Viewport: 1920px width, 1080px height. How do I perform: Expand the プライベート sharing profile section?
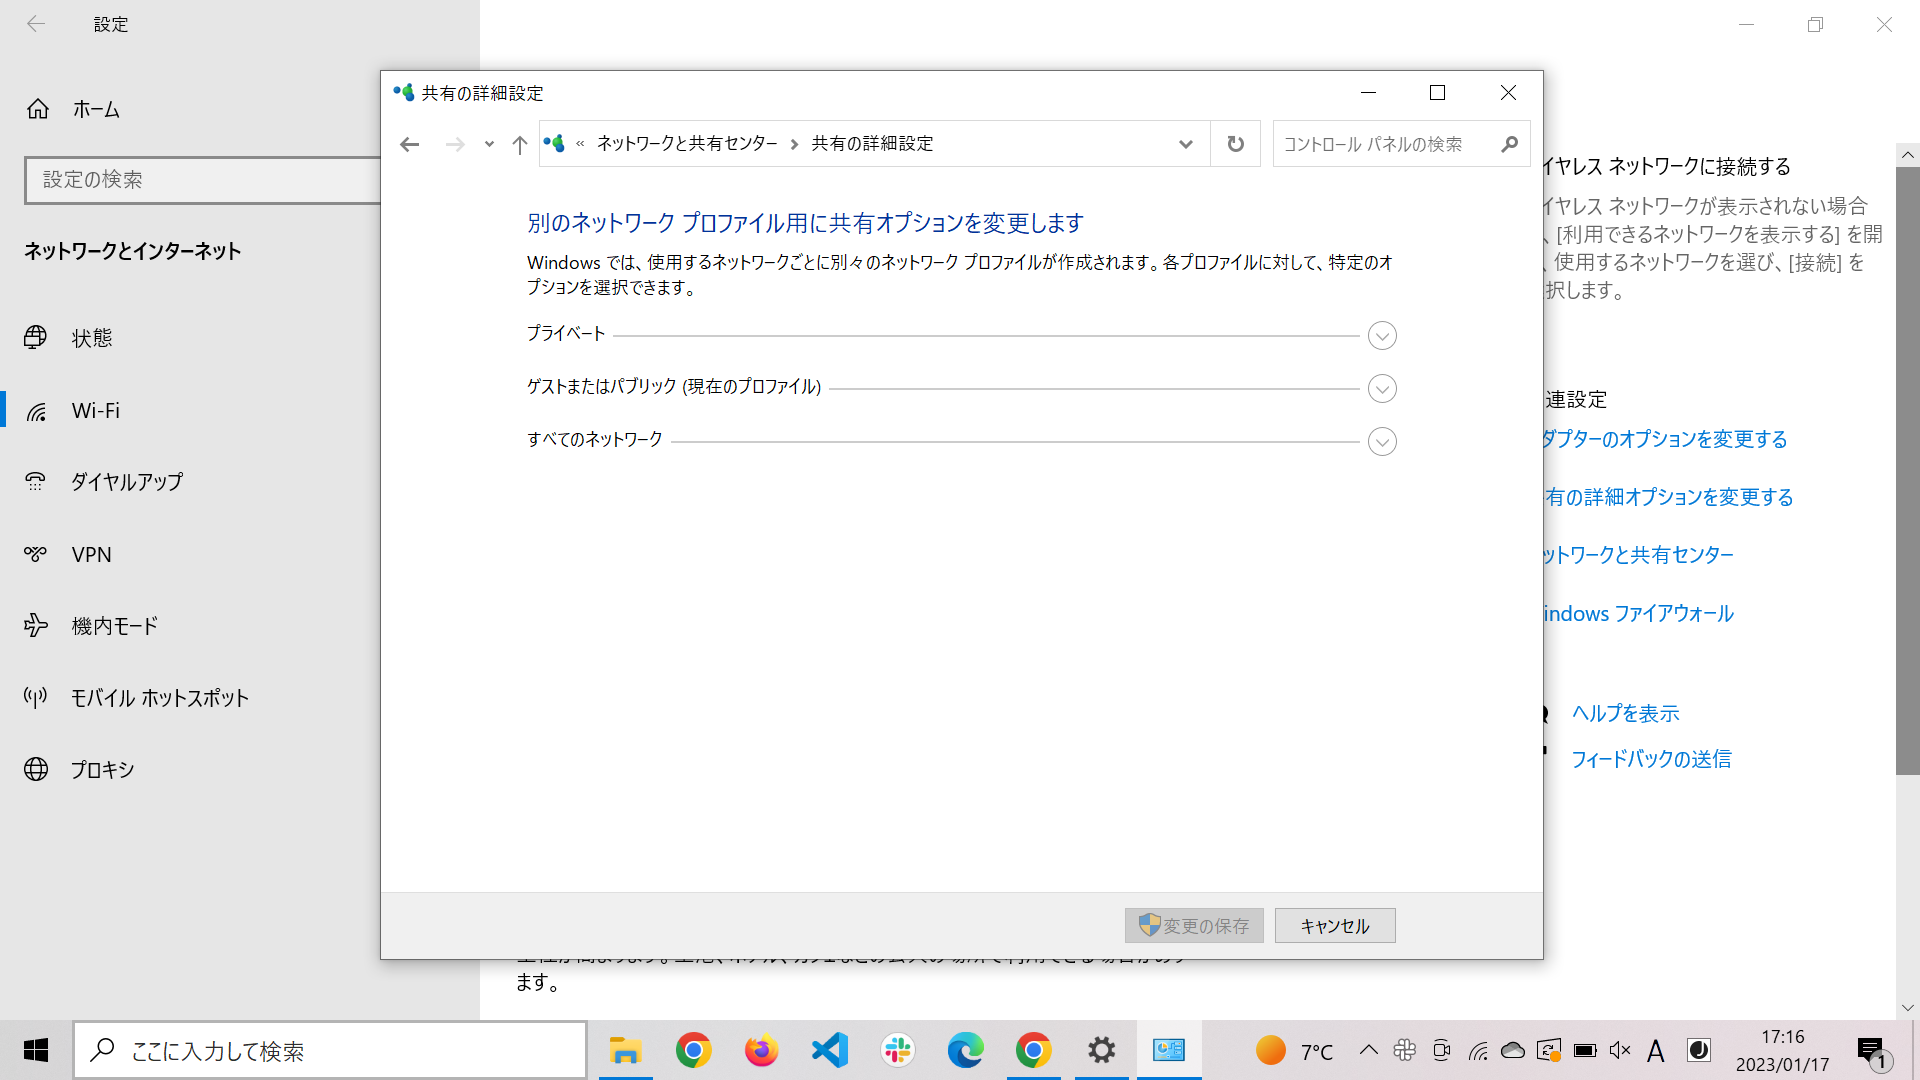pos(1382,335)
